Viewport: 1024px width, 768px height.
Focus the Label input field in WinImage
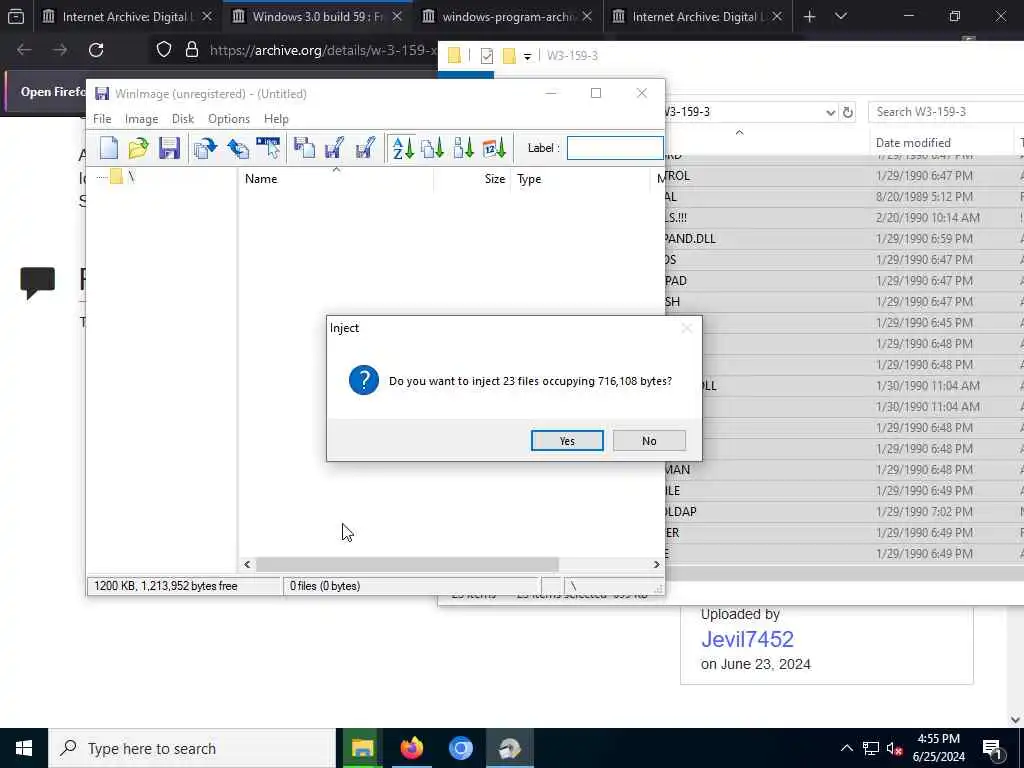[x=615, y=148]
